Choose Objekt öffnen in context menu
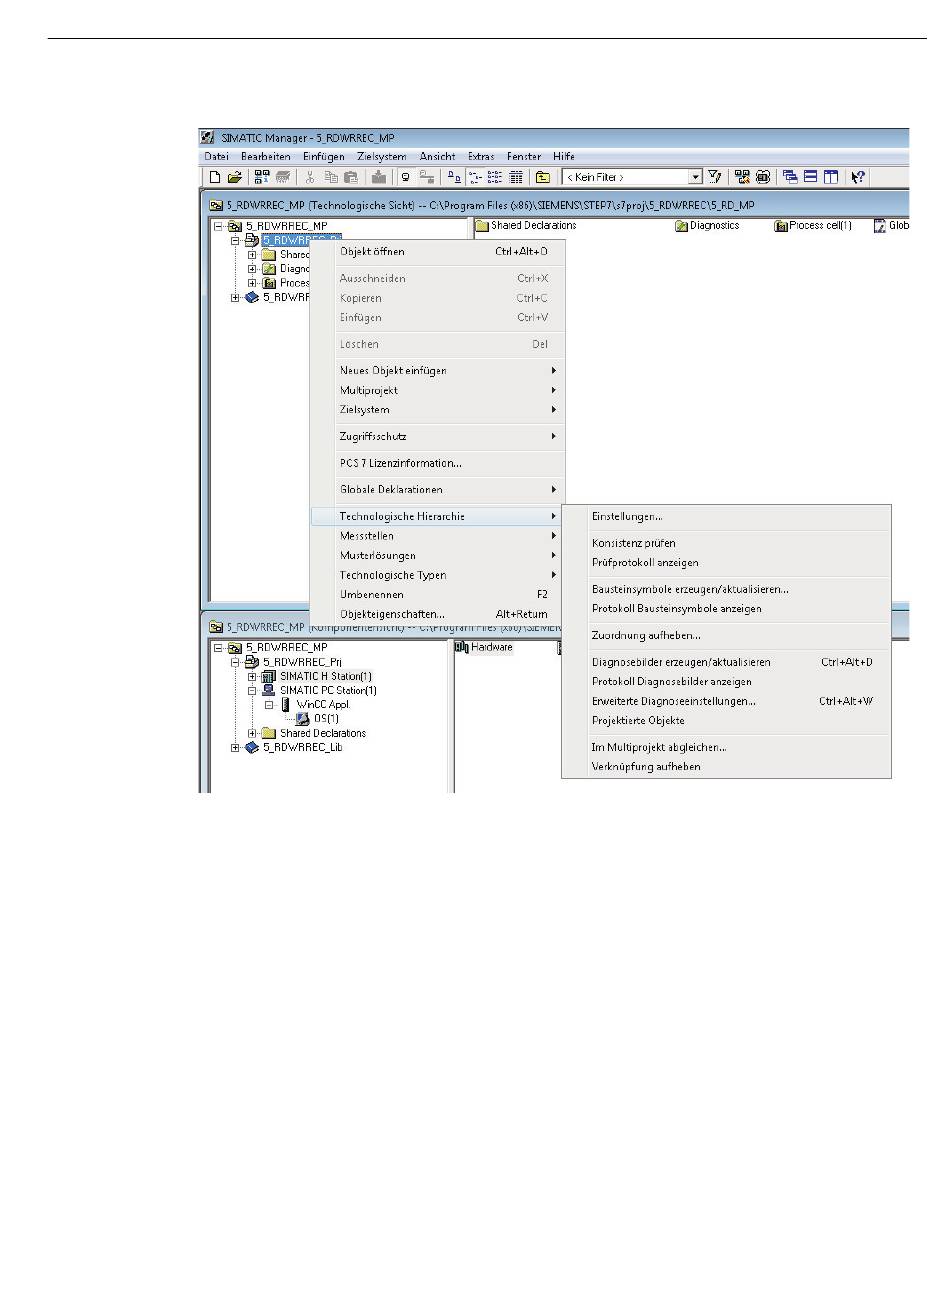The height and width of the screenshot is (1301, 950). click(438, 252)
